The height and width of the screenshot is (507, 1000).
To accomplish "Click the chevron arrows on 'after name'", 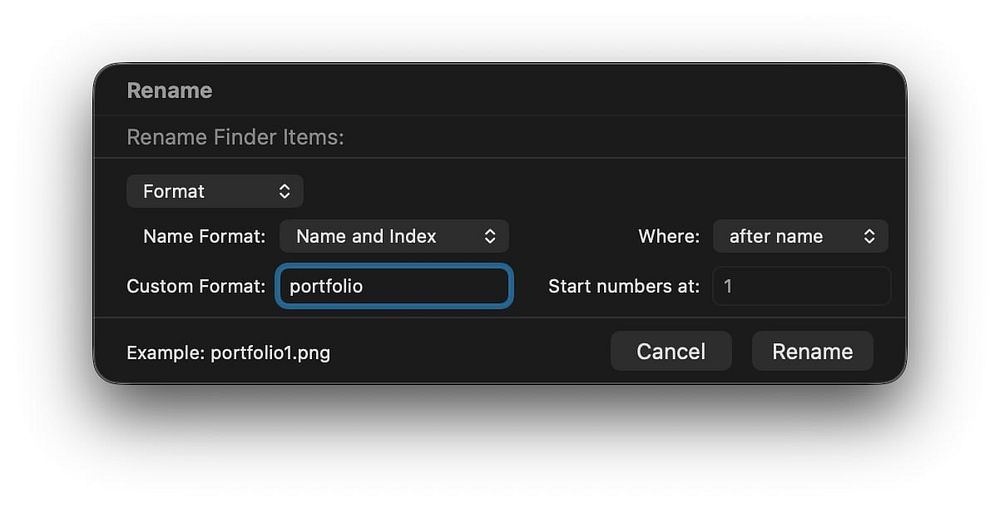I will point(869,236).
